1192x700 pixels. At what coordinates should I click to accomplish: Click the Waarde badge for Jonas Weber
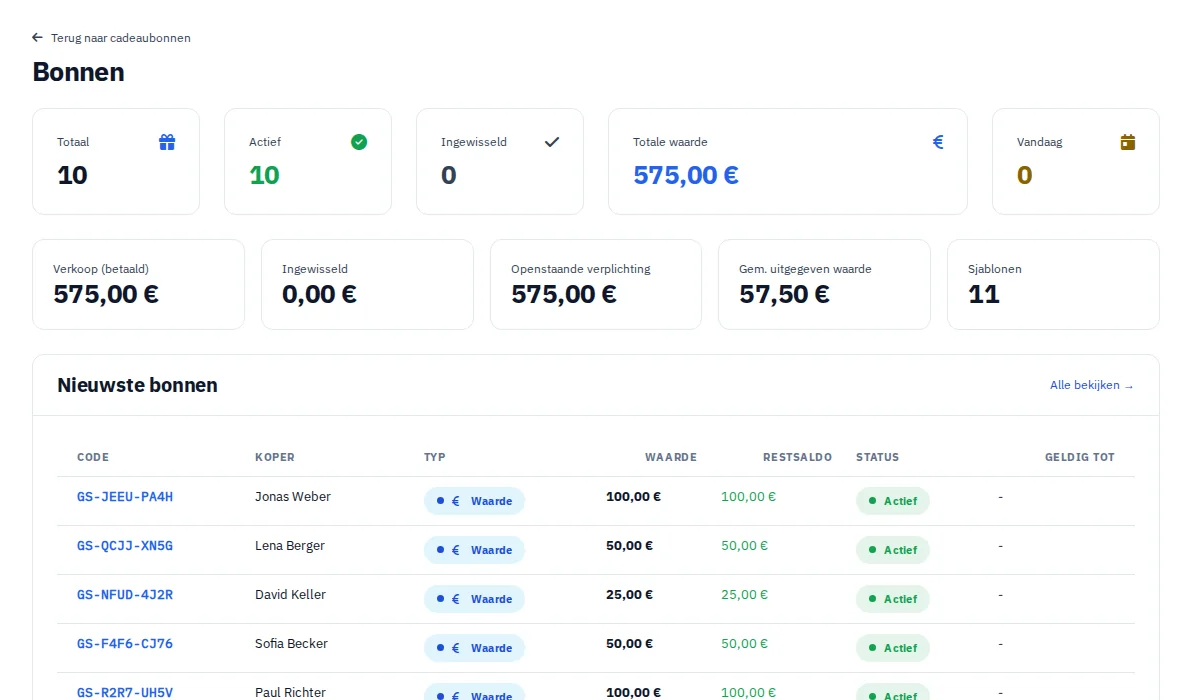coord(474,501)
